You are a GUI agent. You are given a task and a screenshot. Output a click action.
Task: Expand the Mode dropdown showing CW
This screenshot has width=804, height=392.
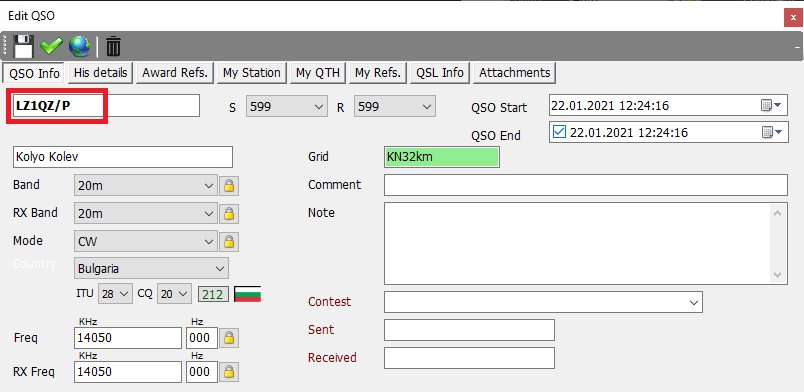(146, 241)
